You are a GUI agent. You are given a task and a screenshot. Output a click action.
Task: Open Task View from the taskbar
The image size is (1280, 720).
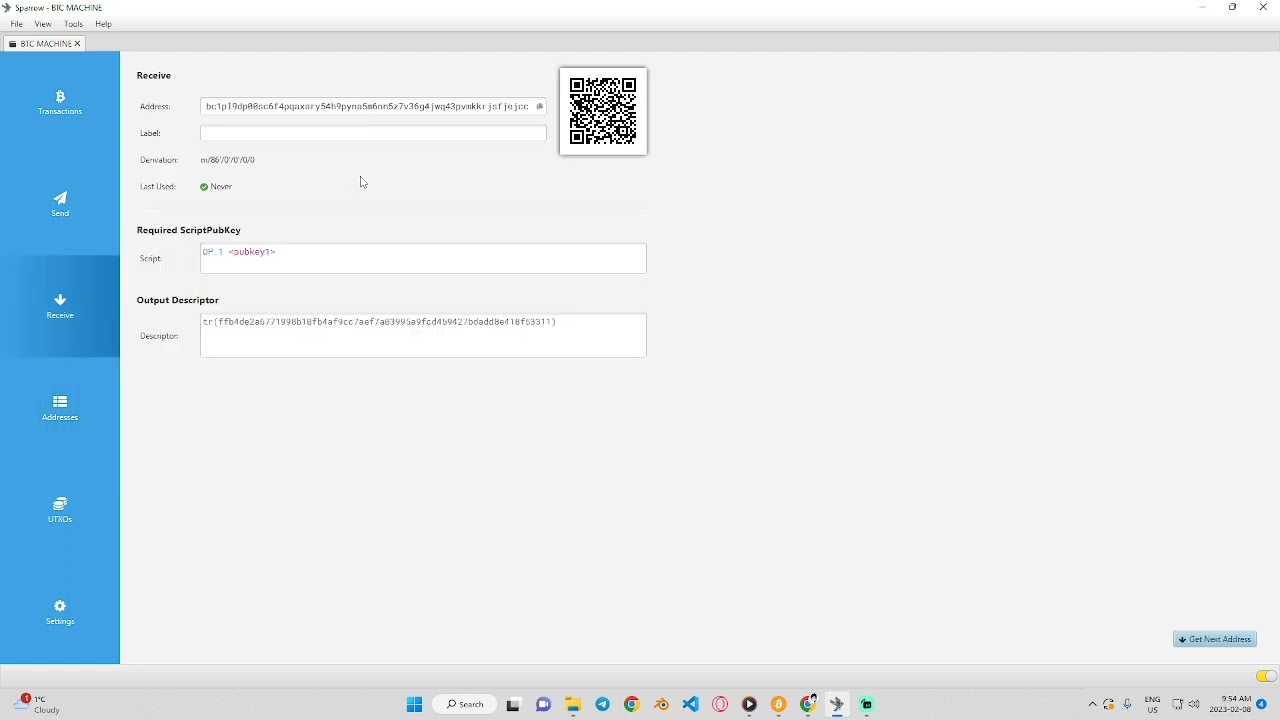point(513,704)
